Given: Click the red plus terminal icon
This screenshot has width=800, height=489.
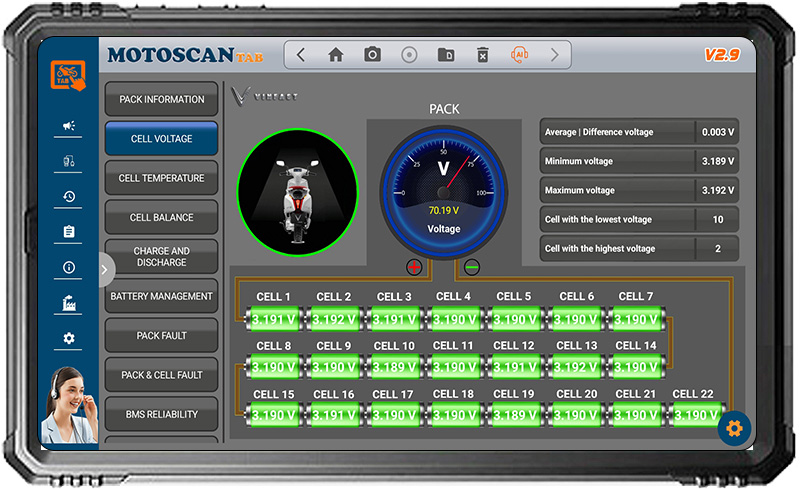Looking at the screenshot, I should [x=414, y=267].
